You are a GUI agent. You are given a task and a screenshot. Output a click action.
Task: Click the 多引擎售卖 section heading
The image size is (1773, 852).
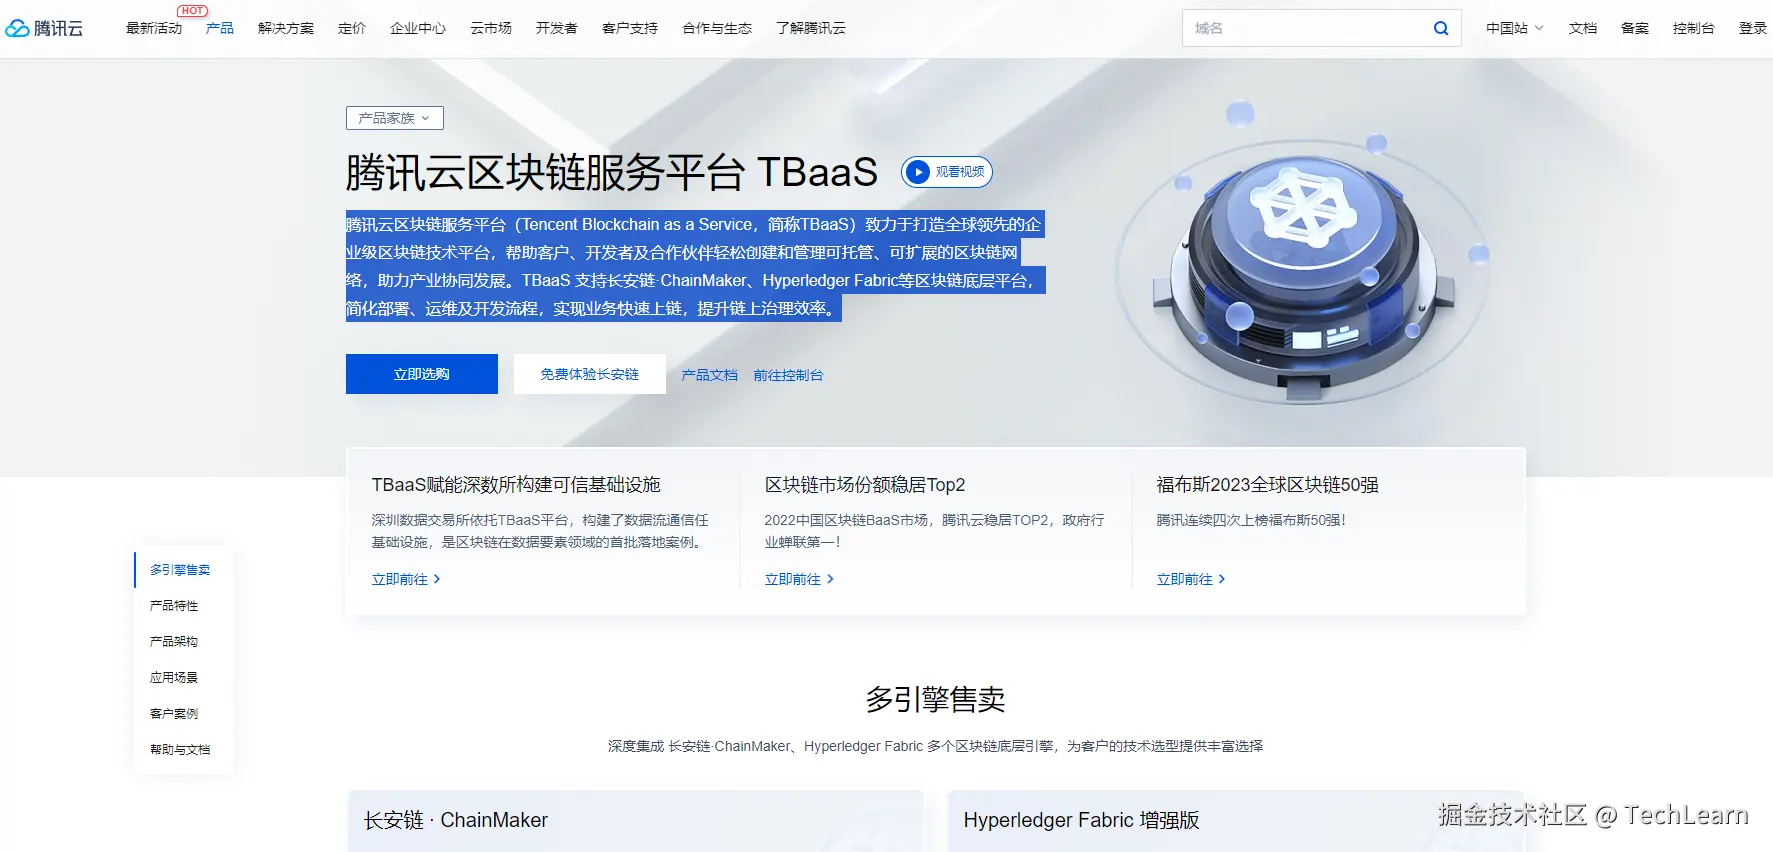click(935, 699)
